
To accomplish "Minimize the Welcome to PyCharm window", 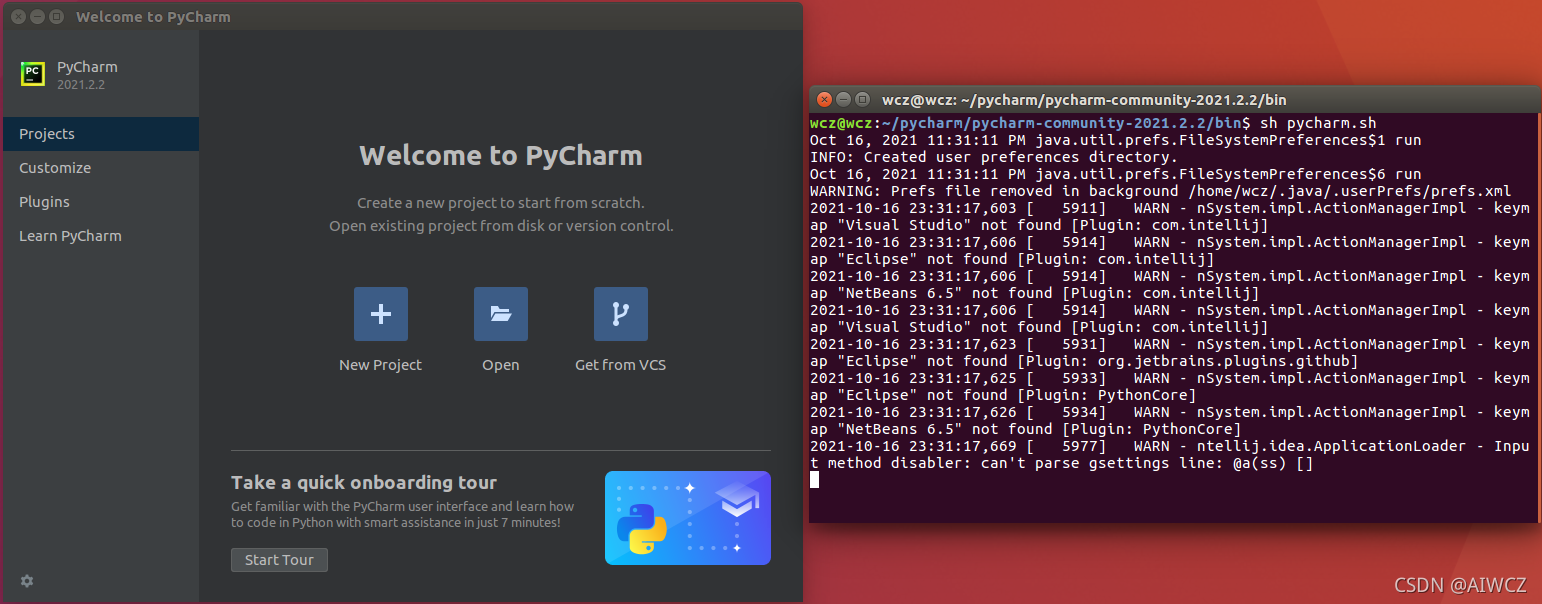I will click(37, 17).
